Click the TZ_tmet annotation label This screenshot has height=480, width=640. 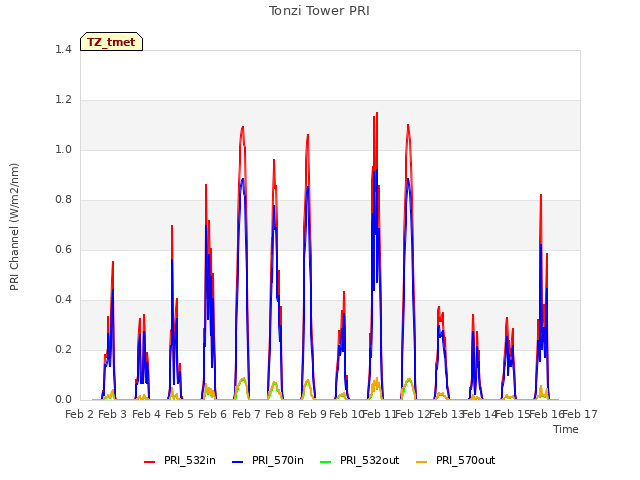111,42
